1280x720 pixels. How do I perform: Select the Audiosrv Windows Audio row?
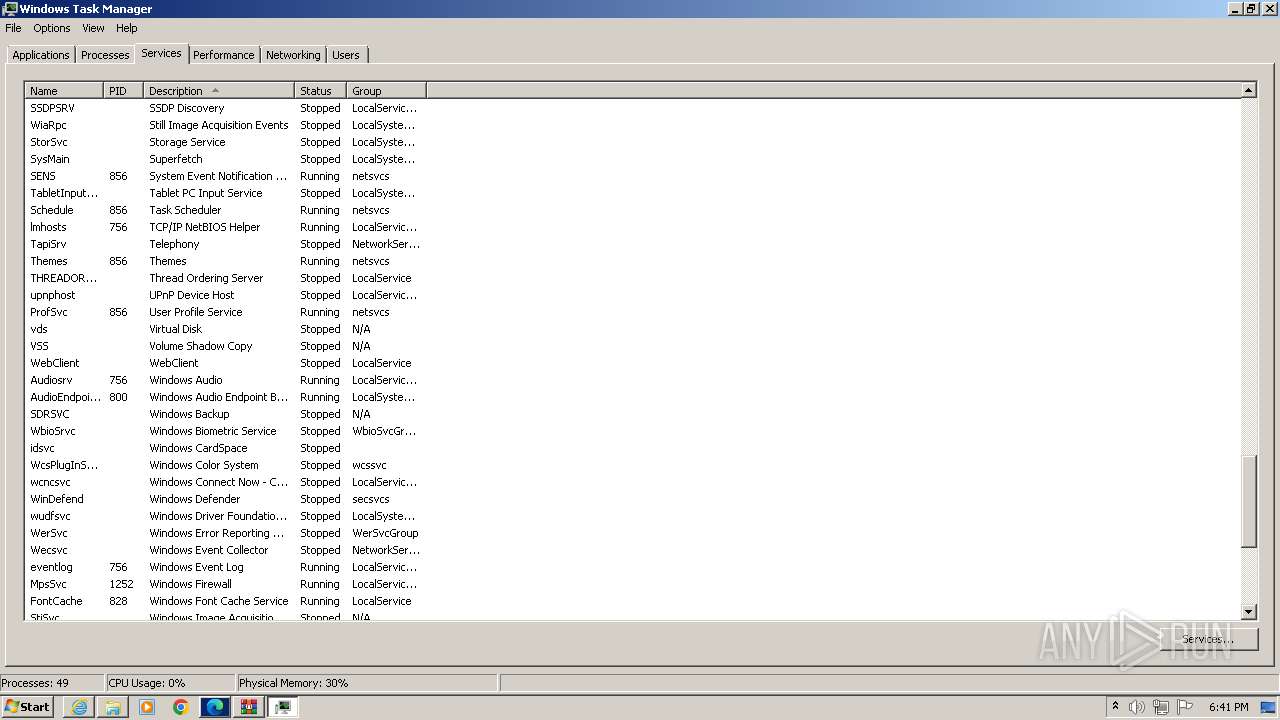click(225, 380)
